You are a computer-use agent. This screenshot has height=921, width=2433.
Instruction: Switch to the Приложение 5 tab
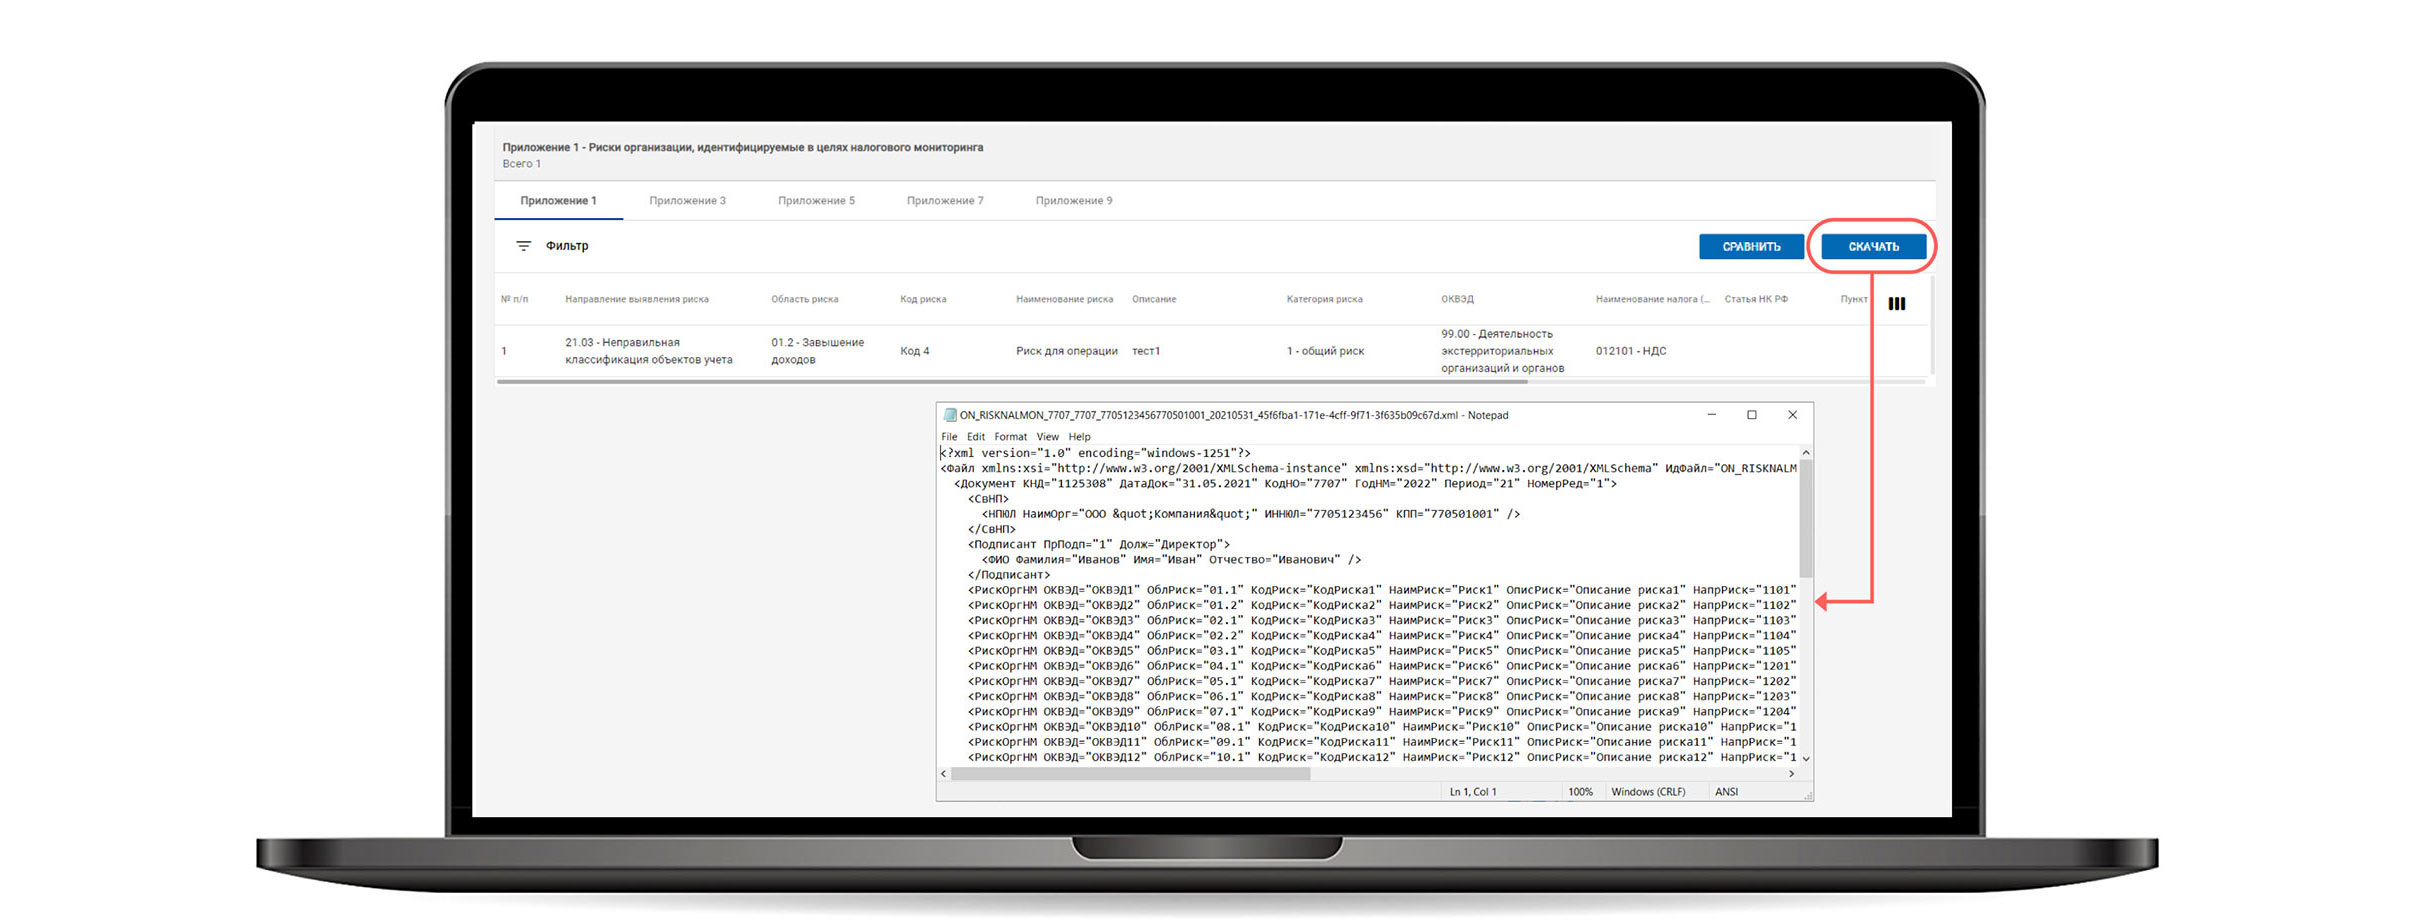816,201
